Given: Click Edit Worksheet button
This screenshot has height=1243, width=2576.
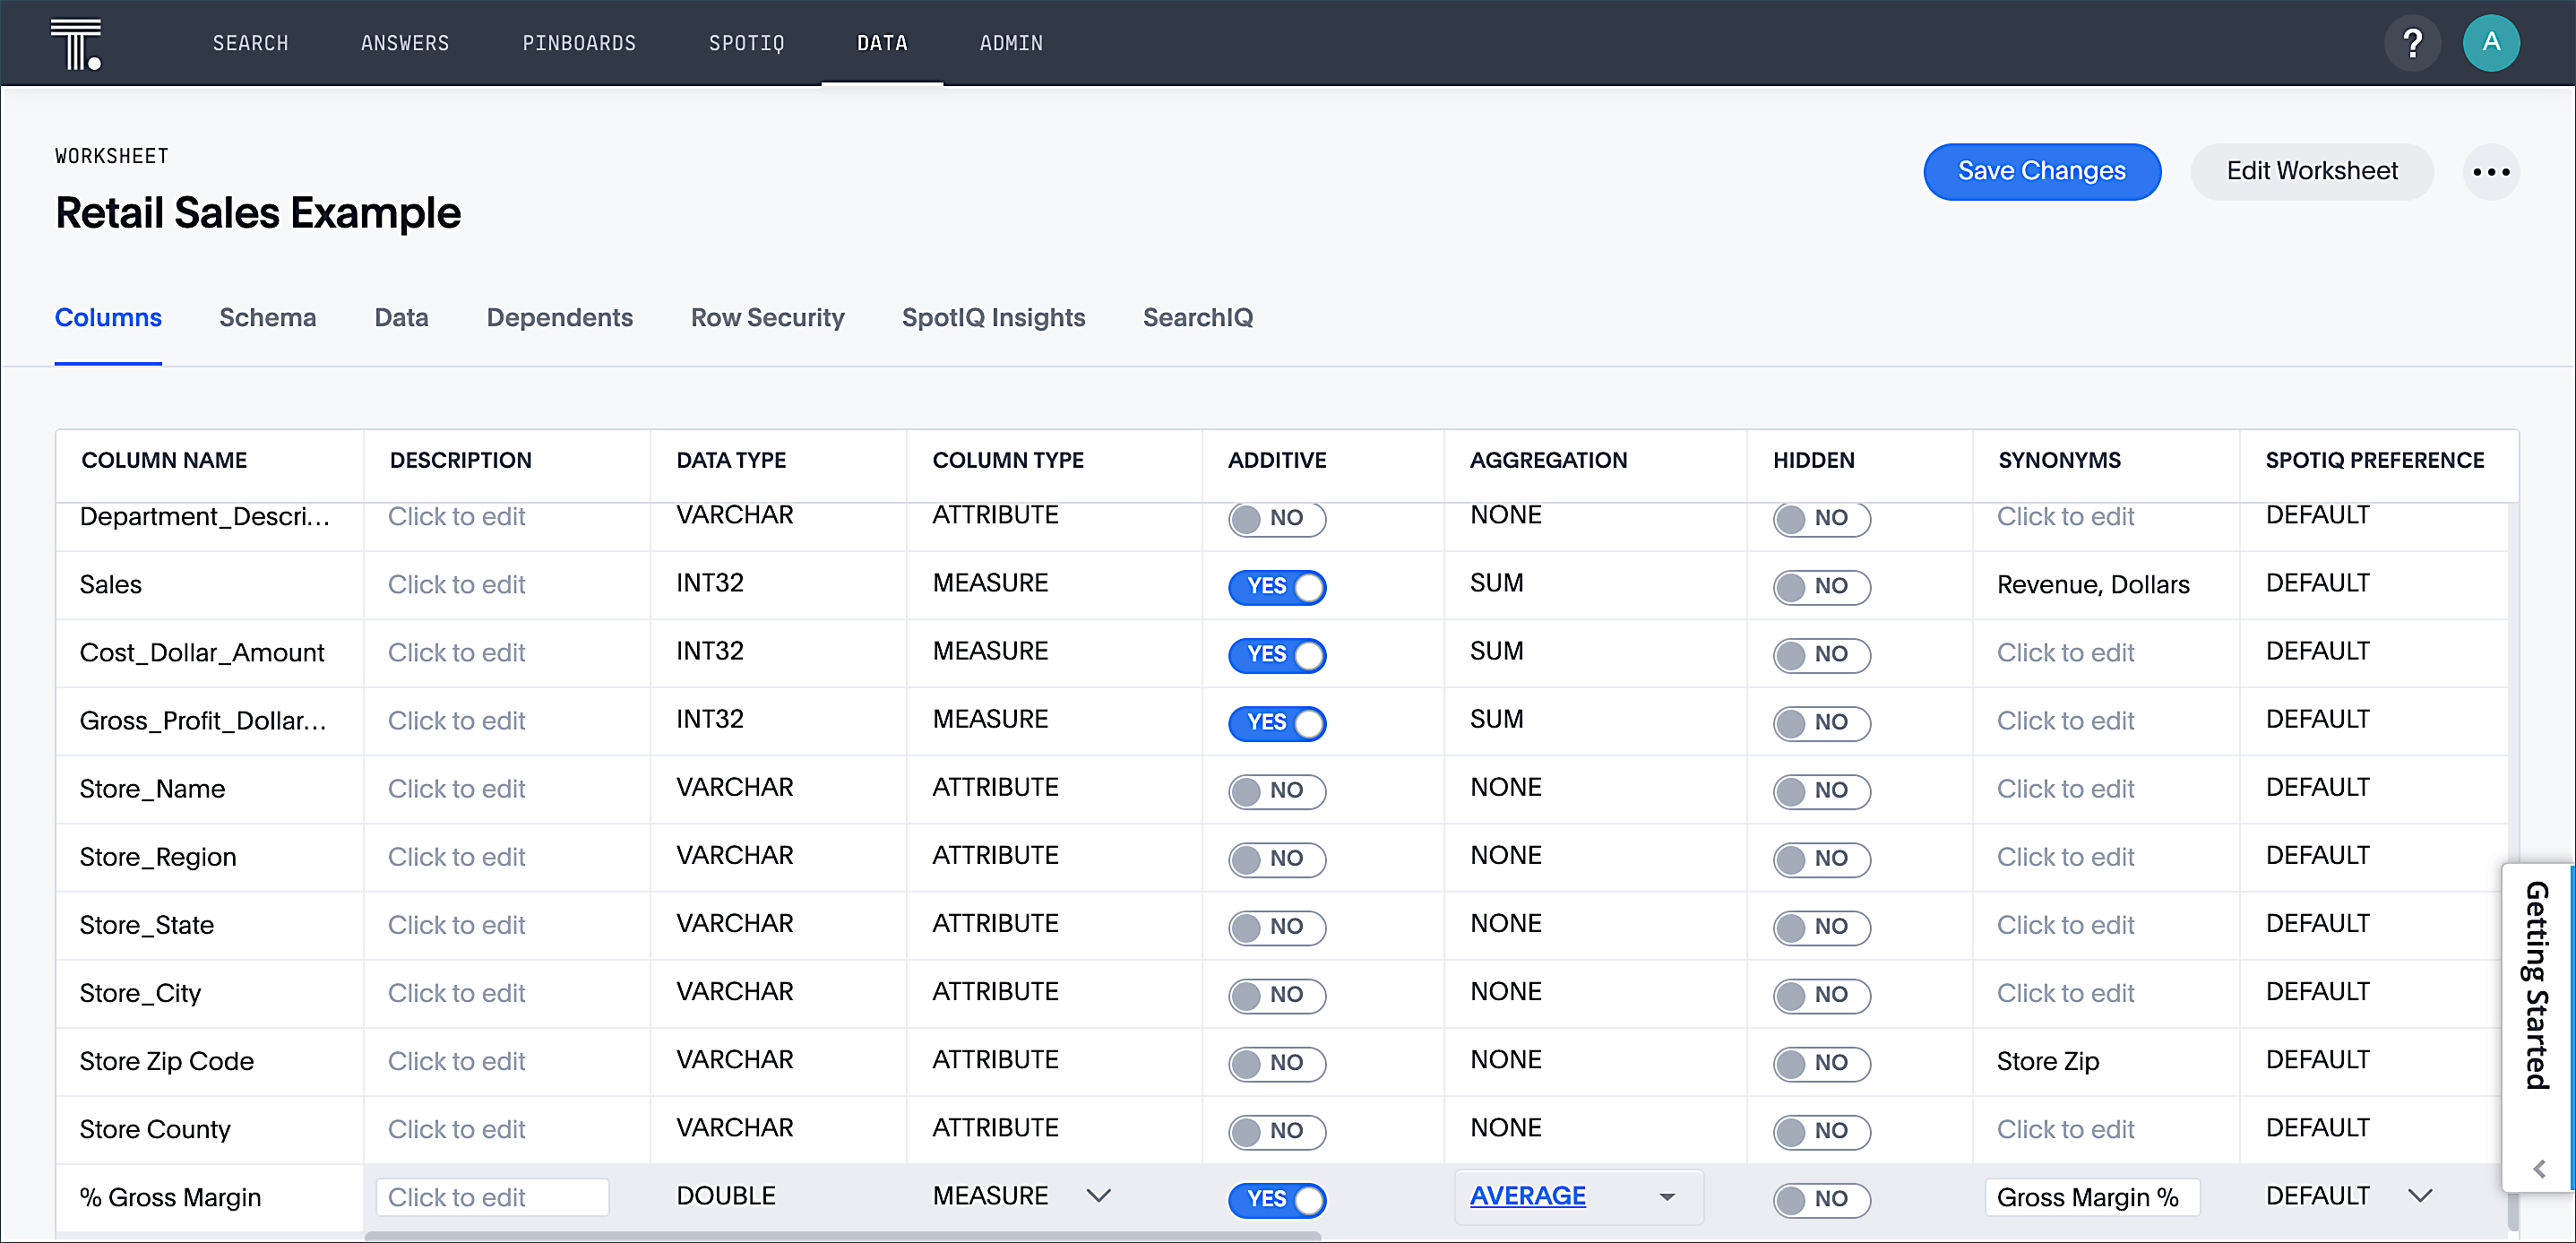Looking at the screenshot, I should click(2312, 169).
